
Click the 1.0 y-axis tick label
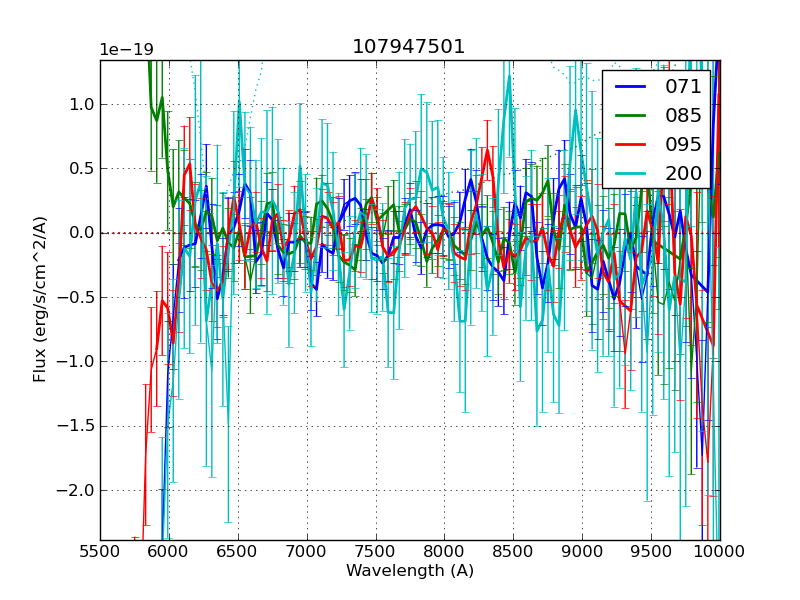[x=80, y=105]
